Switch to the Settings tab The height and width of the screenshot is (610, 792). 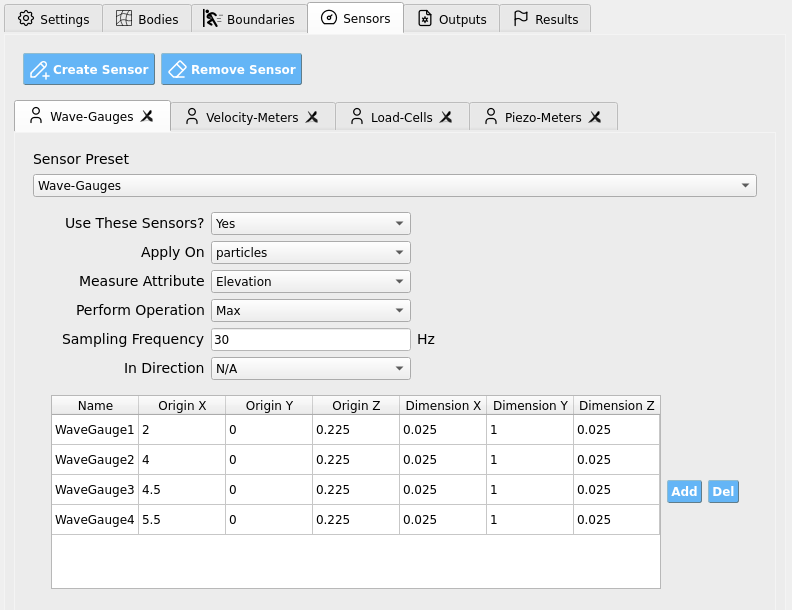click(x=54, y=19)
